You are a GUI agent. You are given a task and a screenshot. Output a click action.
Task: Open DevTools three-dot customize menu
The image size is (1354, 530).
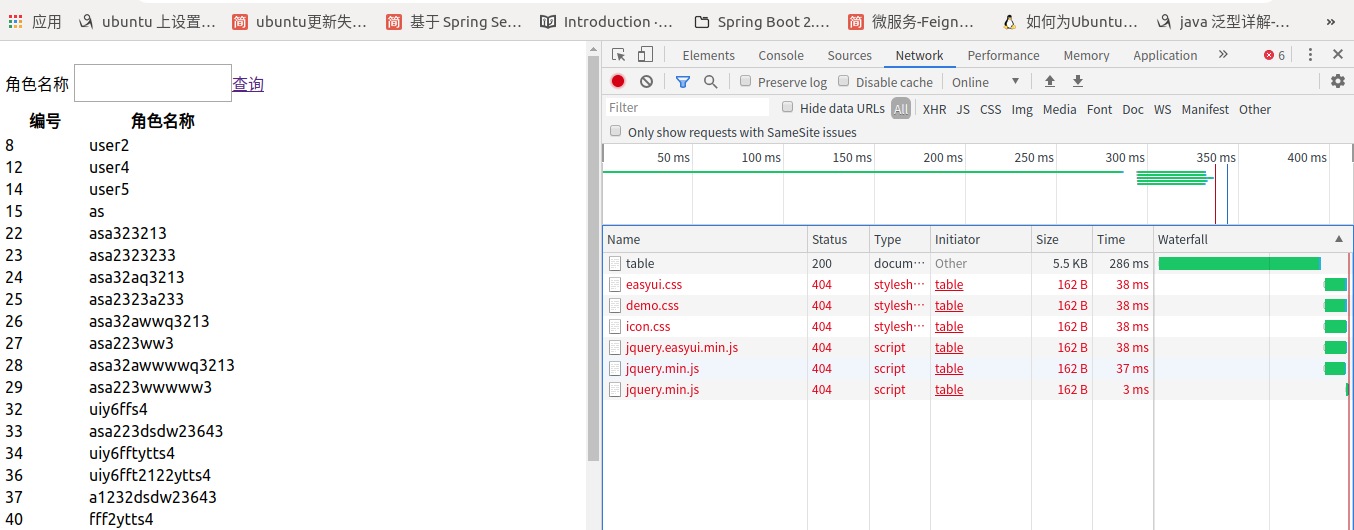1310,55
